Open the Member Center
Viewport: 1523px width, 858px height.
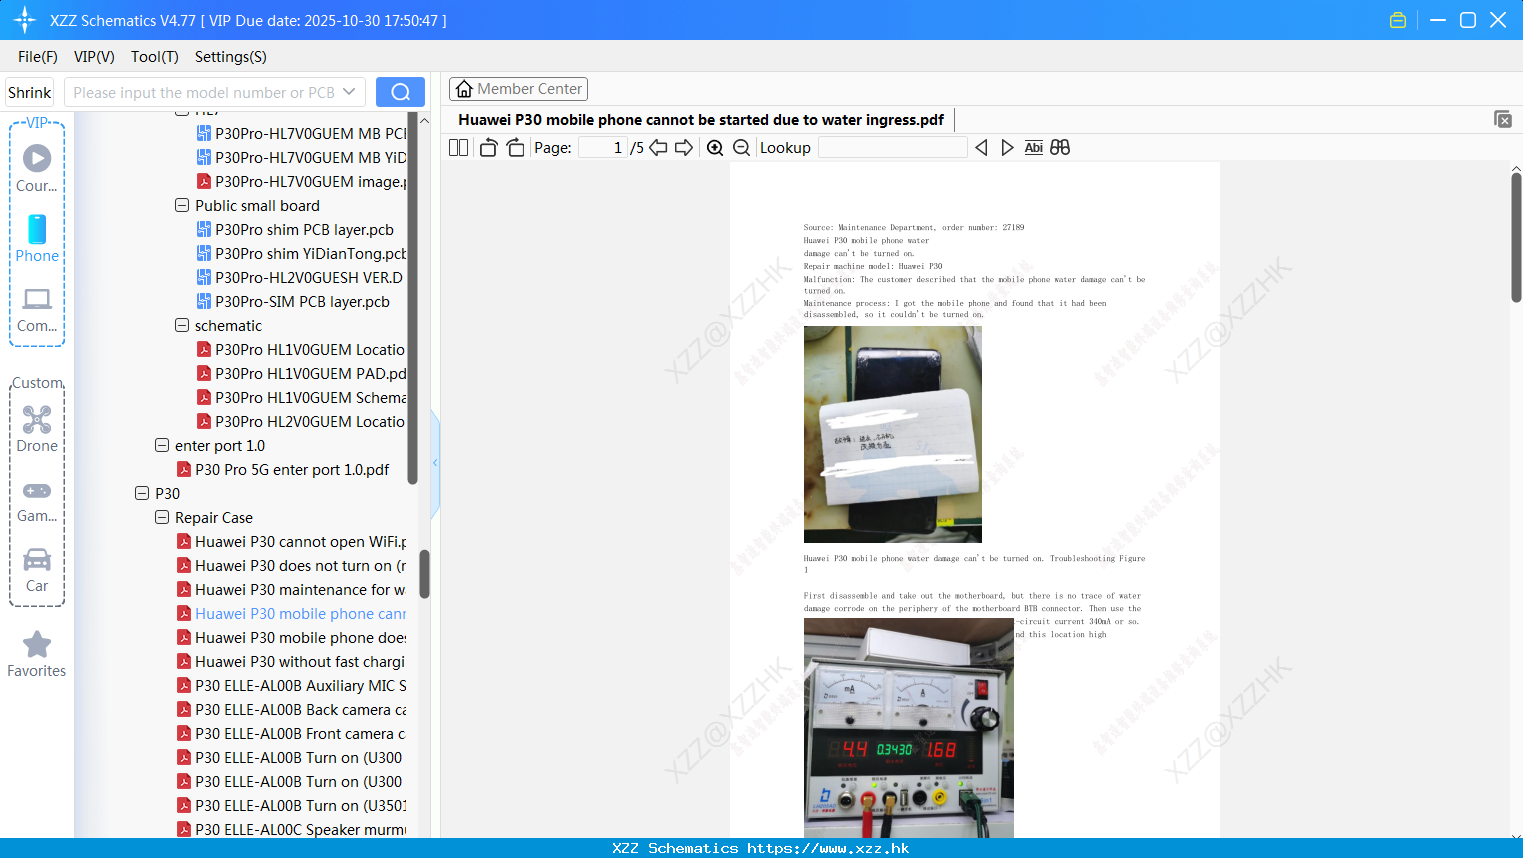click(x=518, y=89)
